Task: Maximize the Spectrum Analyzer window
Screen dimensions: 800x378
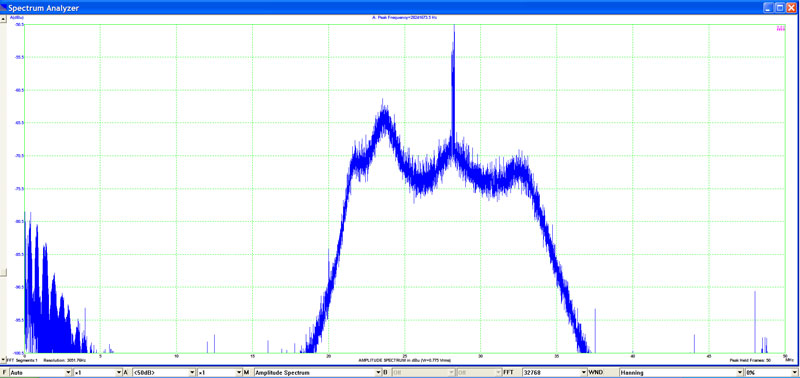Action: coord(781,8)
